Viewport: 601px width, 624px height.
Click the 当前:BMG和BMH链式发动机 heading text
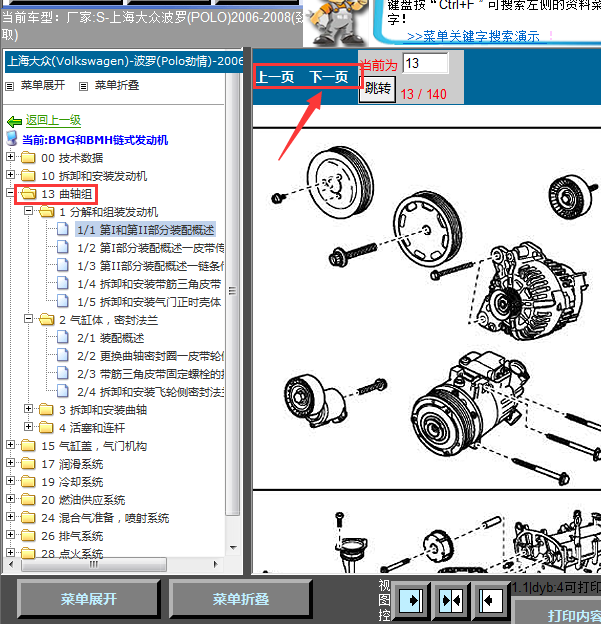coord(95,140)
